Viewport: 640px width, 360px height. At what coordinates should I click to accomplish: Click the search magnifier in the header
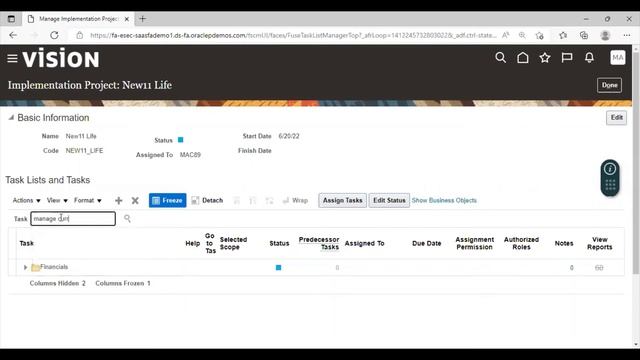tap(500, 58)
